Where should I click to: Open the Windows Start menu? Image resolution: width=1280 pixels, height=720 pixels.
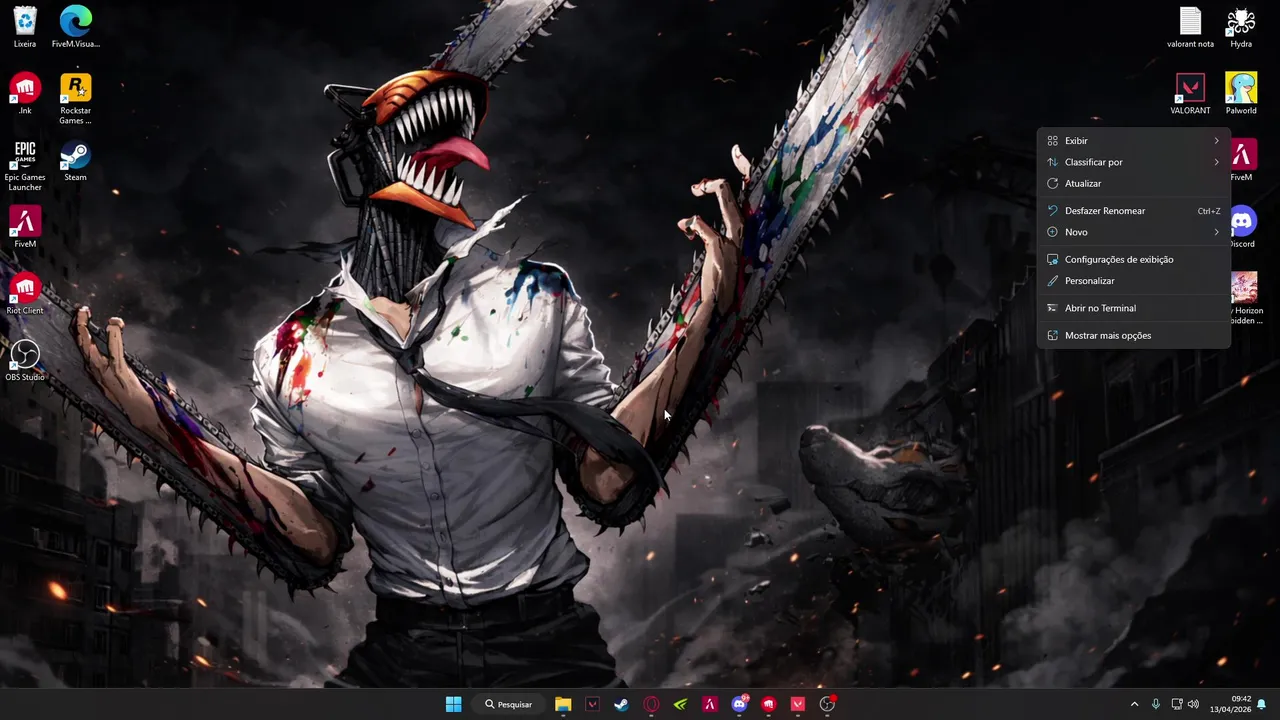tap(453, 704)
